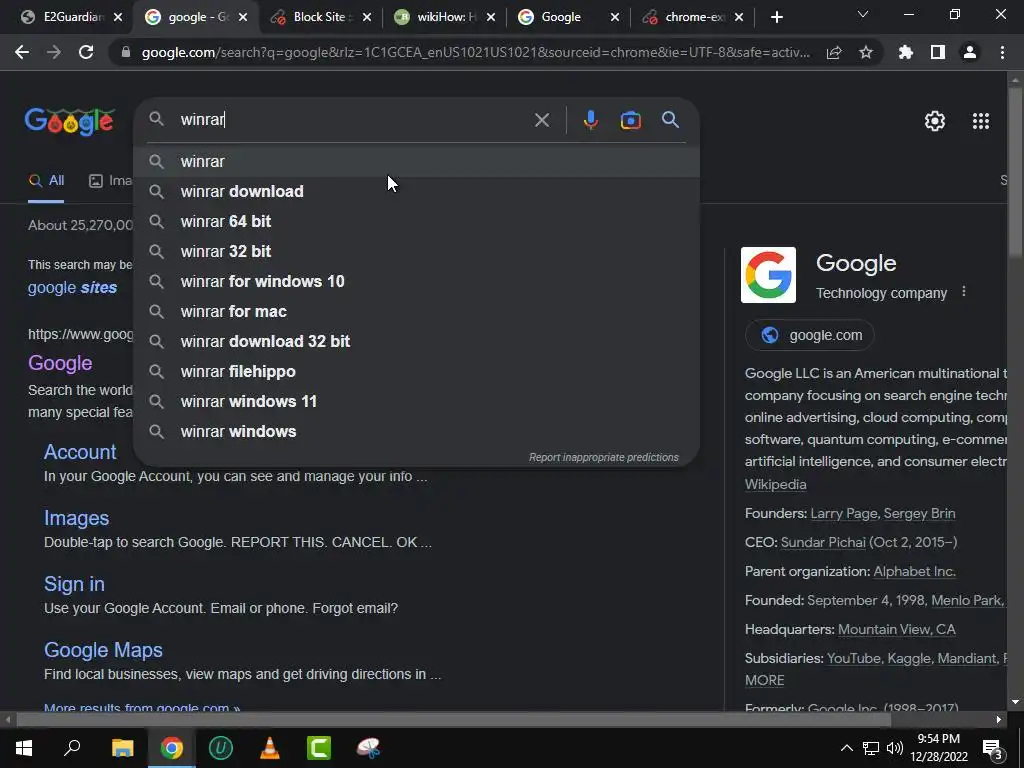Open the Chrome three-dot menu
Screen dimensions: 1024x768
coord(1002,52)
